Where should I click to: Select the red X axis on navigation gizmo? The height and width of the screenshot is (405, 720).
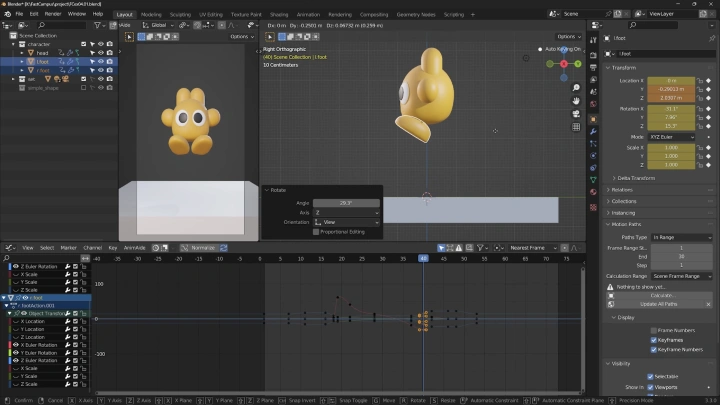coord(564,64)
